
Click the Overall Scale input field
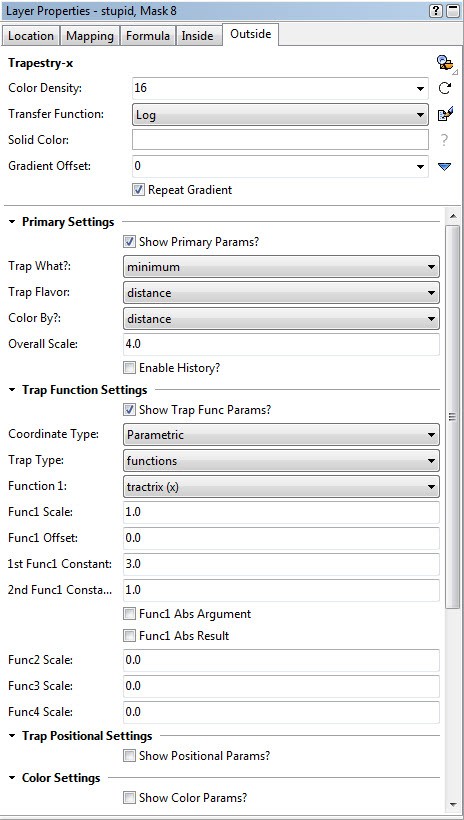pyautogui.click(x=281, y=344)
